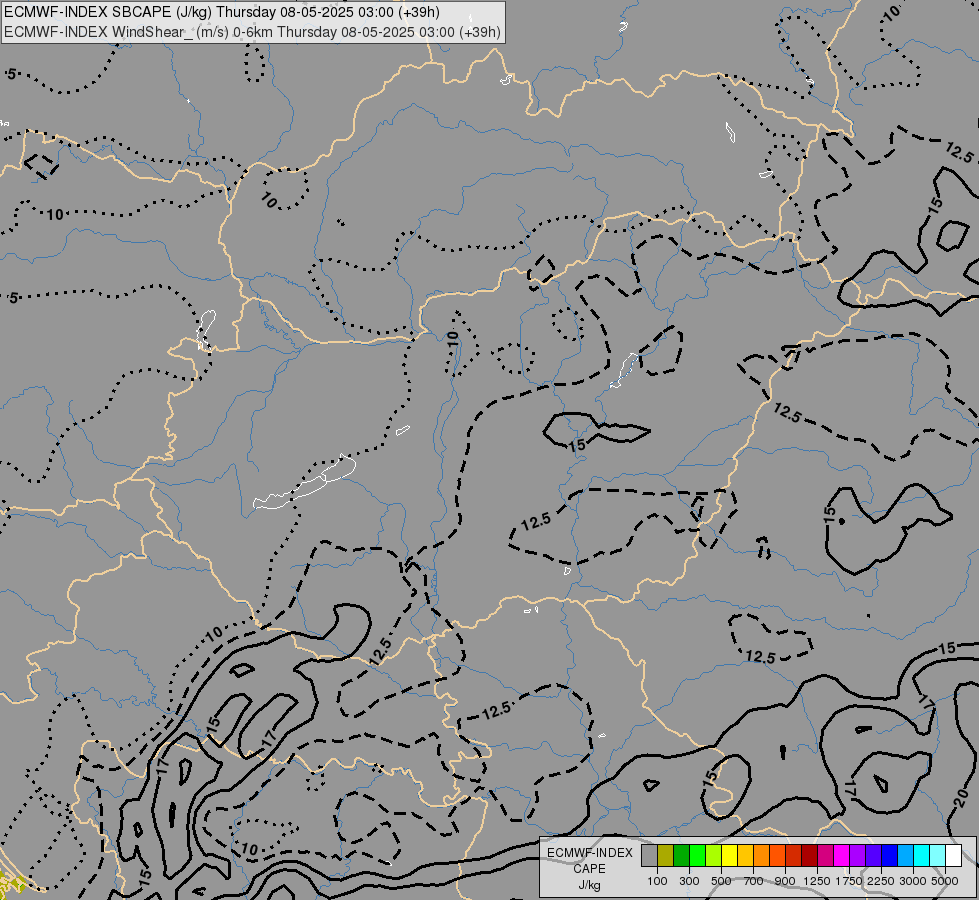Viewport: 979px width, 900px height.
Task: Click the CAPE label in legend
Action: (x=589, y=869)
